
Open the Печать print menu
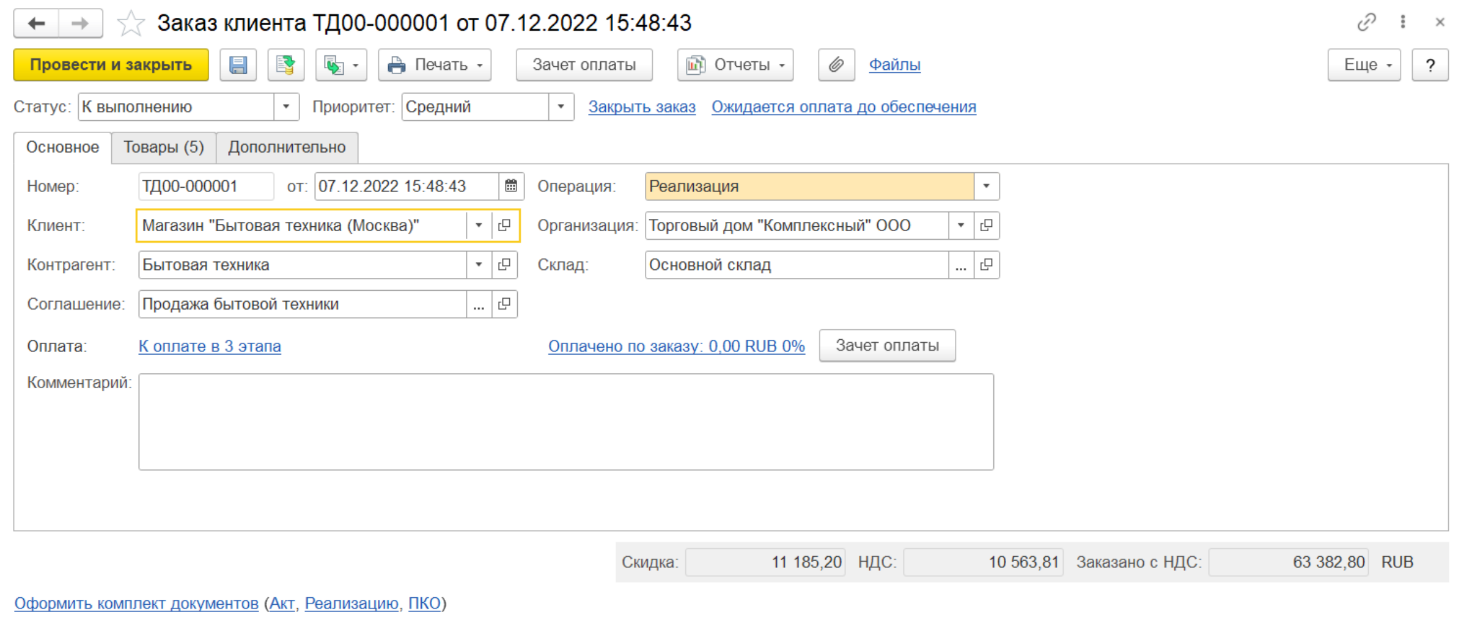click(x=434, y=65)
